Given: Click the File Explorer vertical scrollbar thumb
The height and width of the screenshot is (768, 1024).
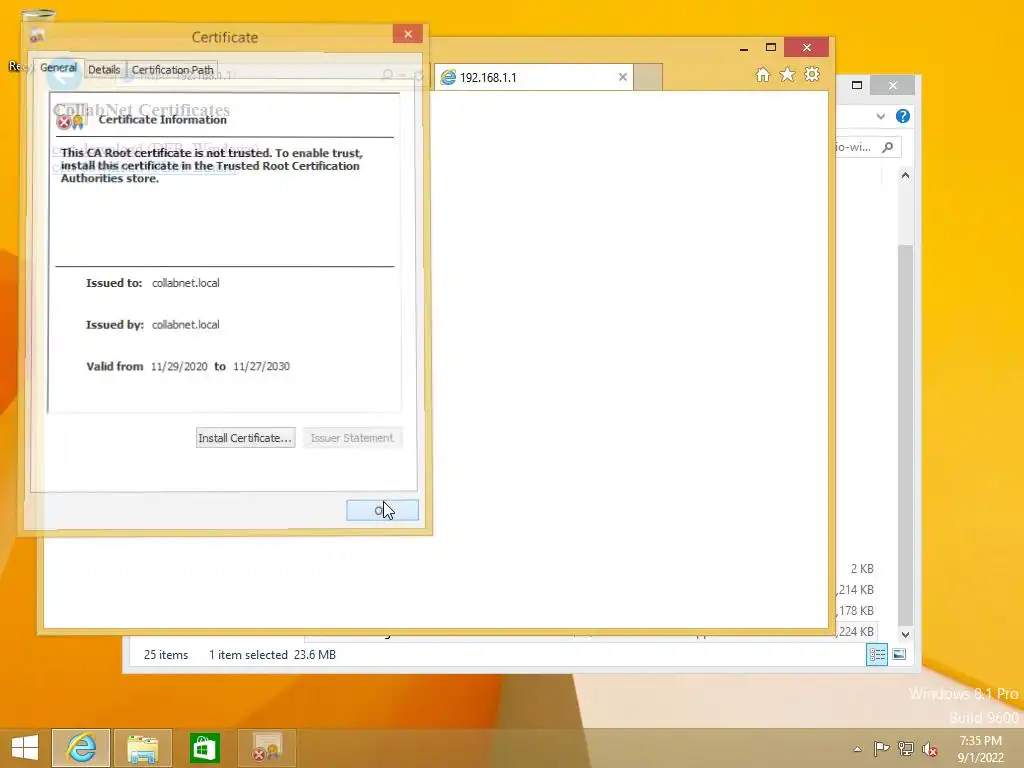Looking at the screenshot, I should coord(905,434).
